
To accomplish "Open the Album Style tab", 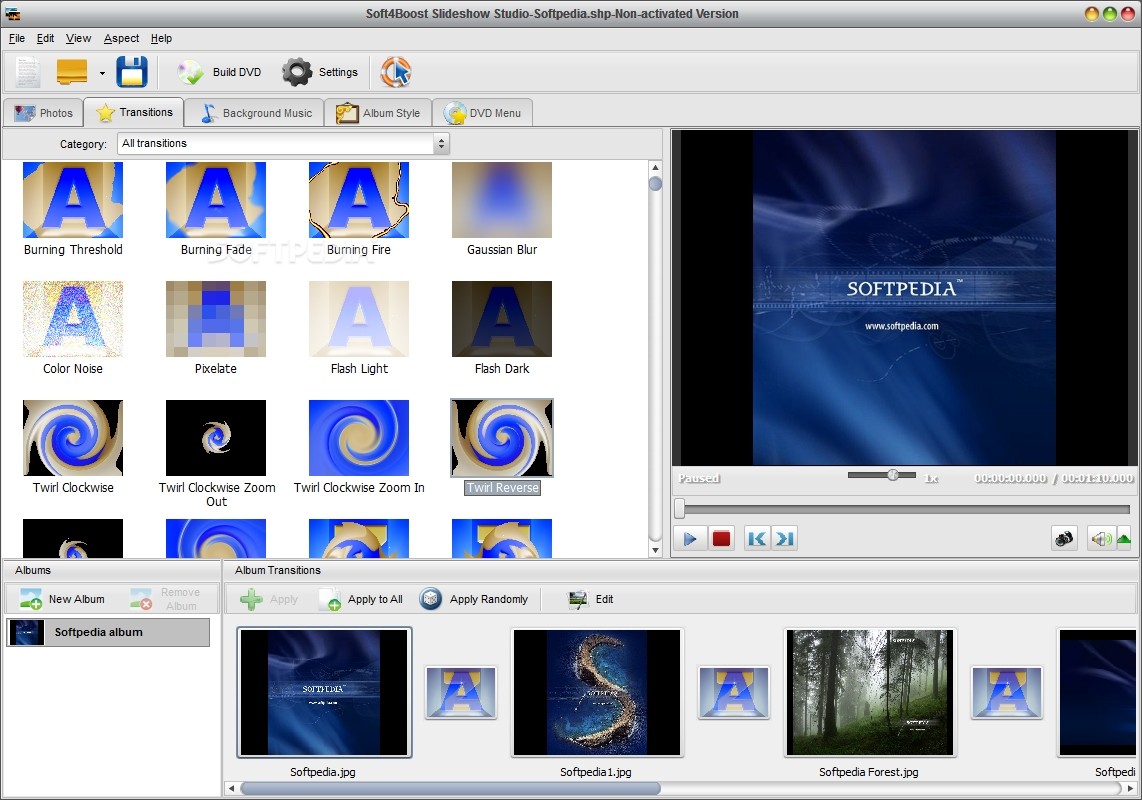I will tap(377, 113).
